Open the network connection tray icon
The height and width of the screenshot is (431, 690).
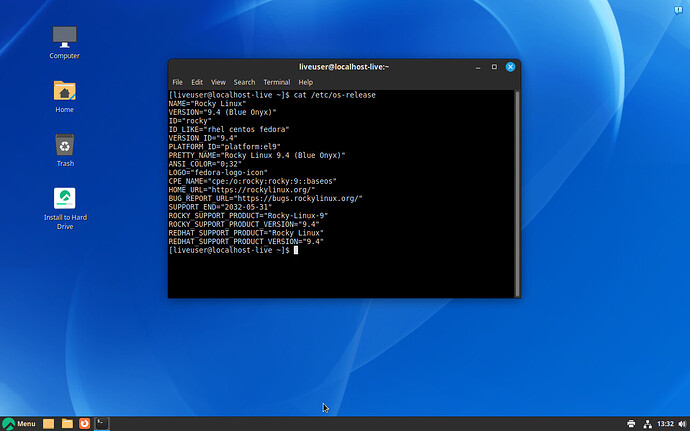tap(647, 424)
